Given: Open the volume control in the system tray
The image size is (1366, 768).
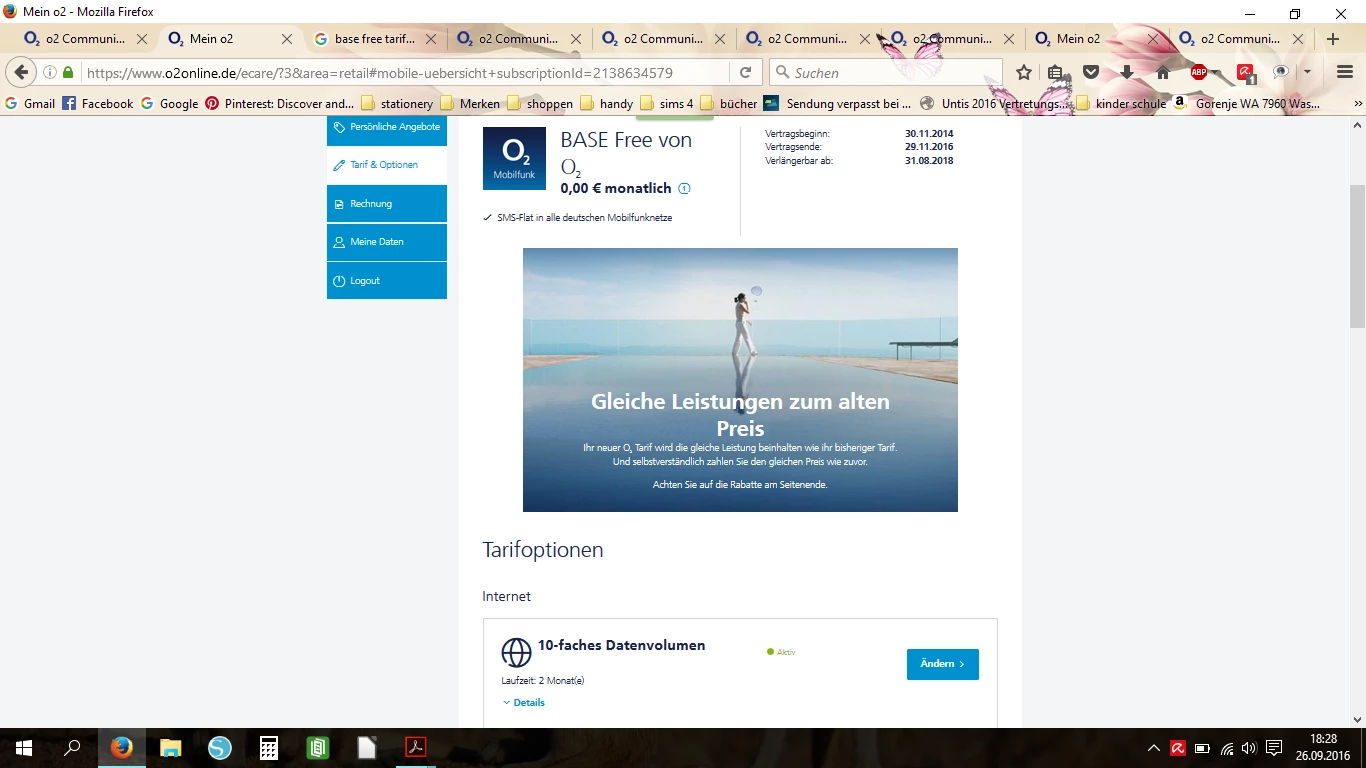Looking at the screenshot, I should (1248, 748).
